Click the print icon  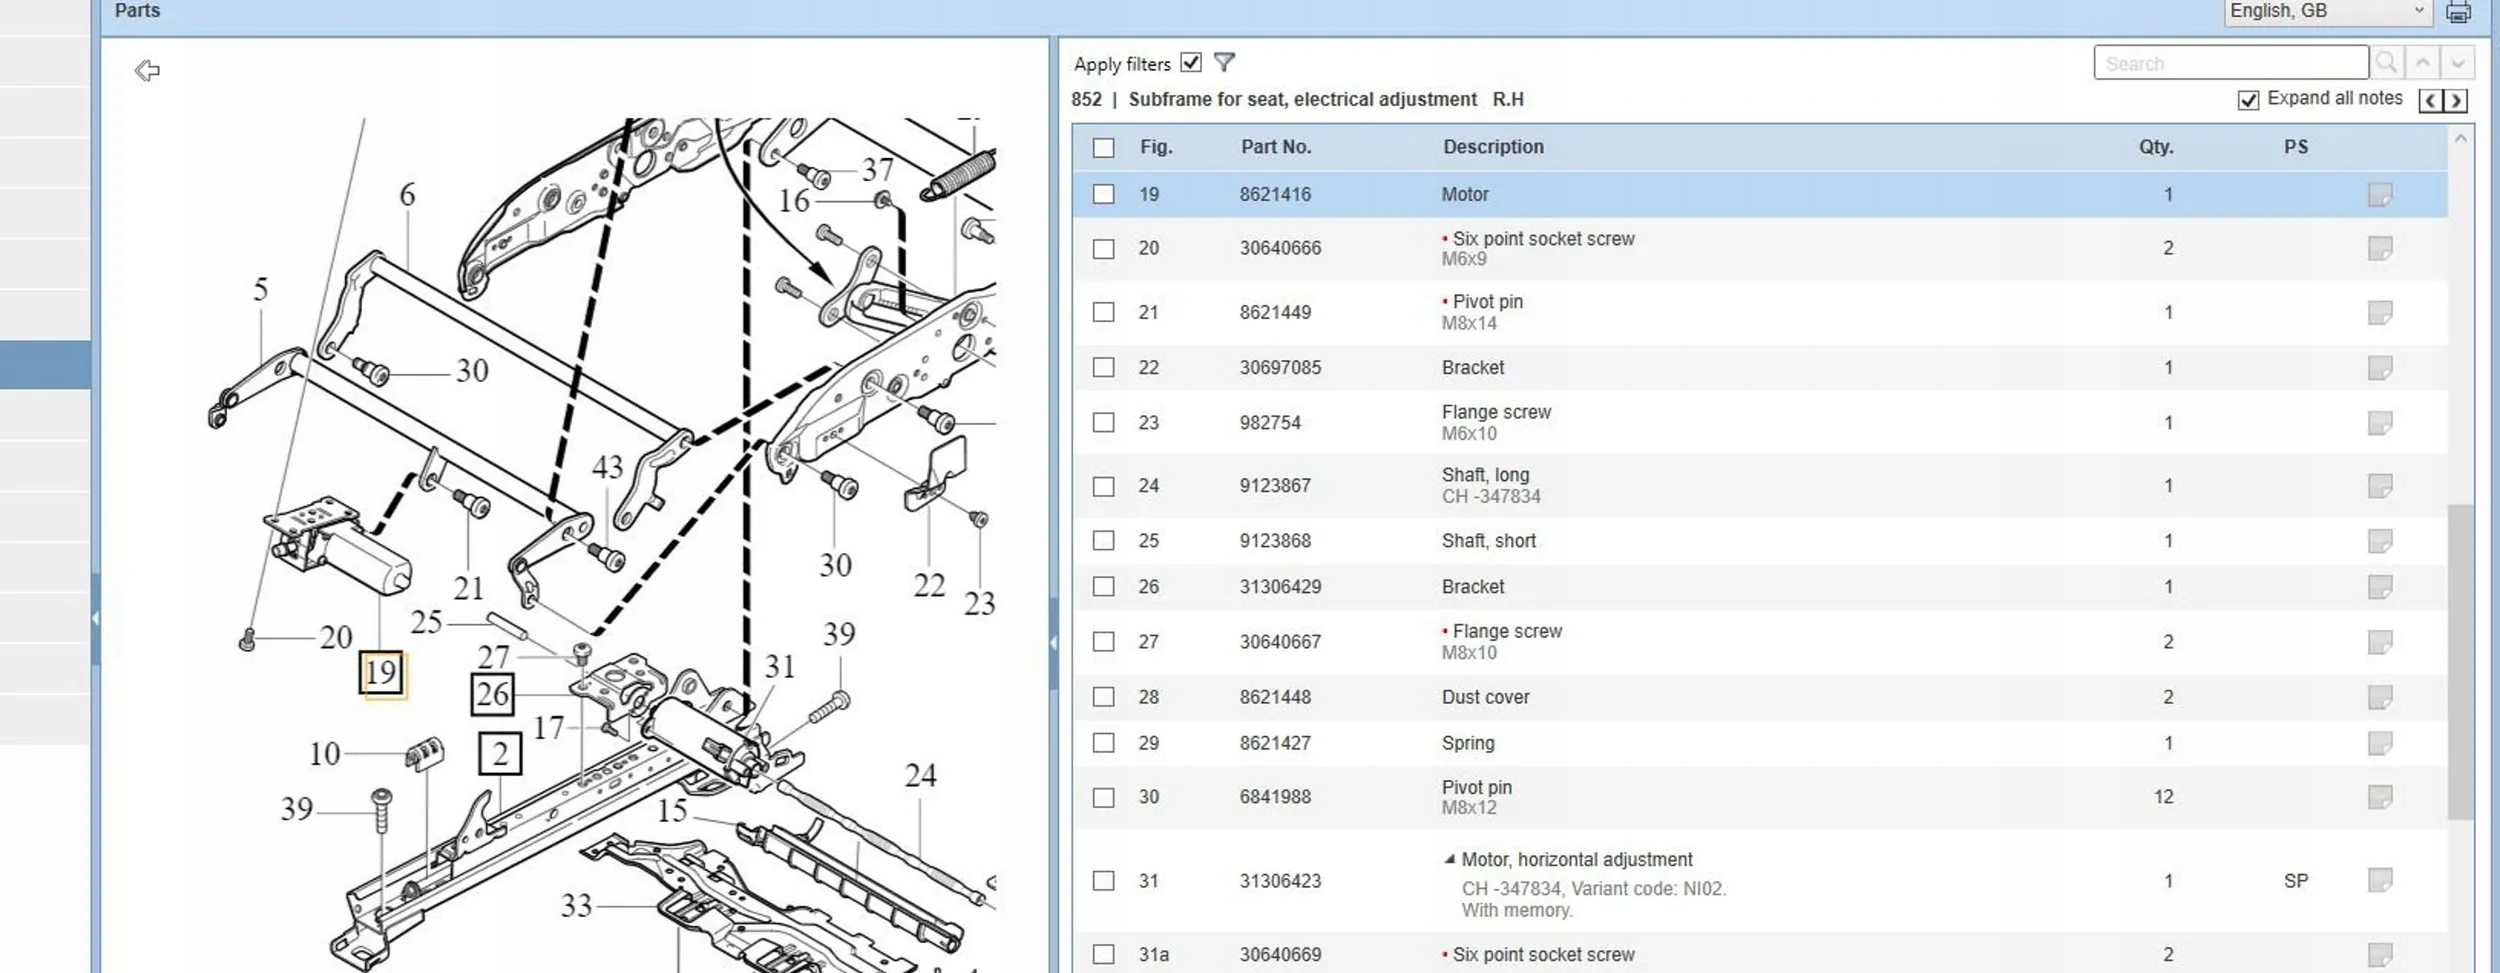pos(2458,12)
